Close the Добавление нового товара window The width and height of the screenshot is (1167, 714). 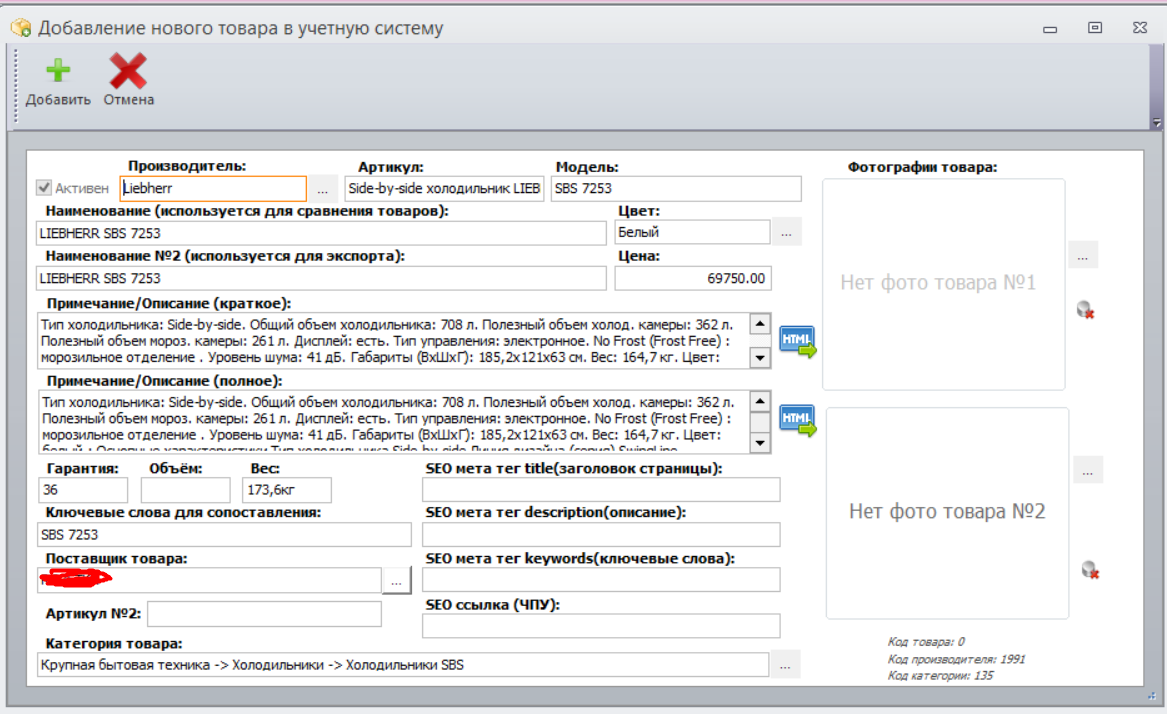(x=1139, y=28)
